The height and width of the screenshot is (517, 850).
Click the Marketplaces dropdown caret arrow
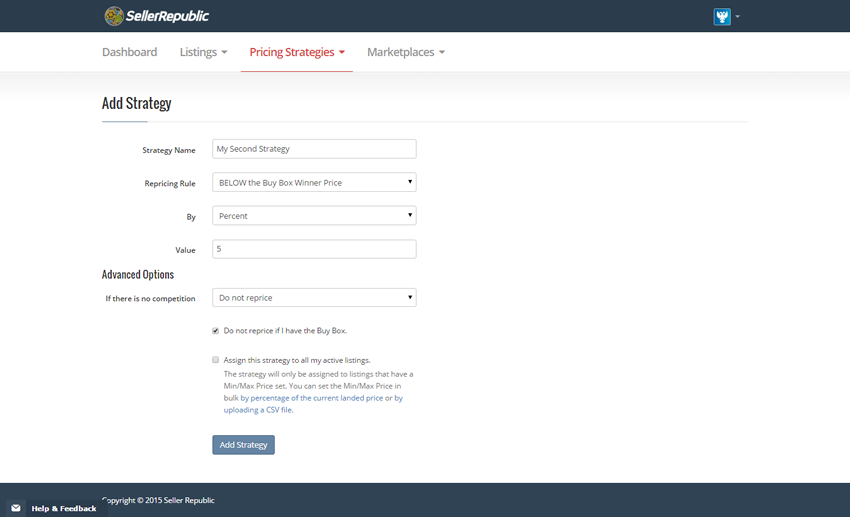click(x=442, y=52)
